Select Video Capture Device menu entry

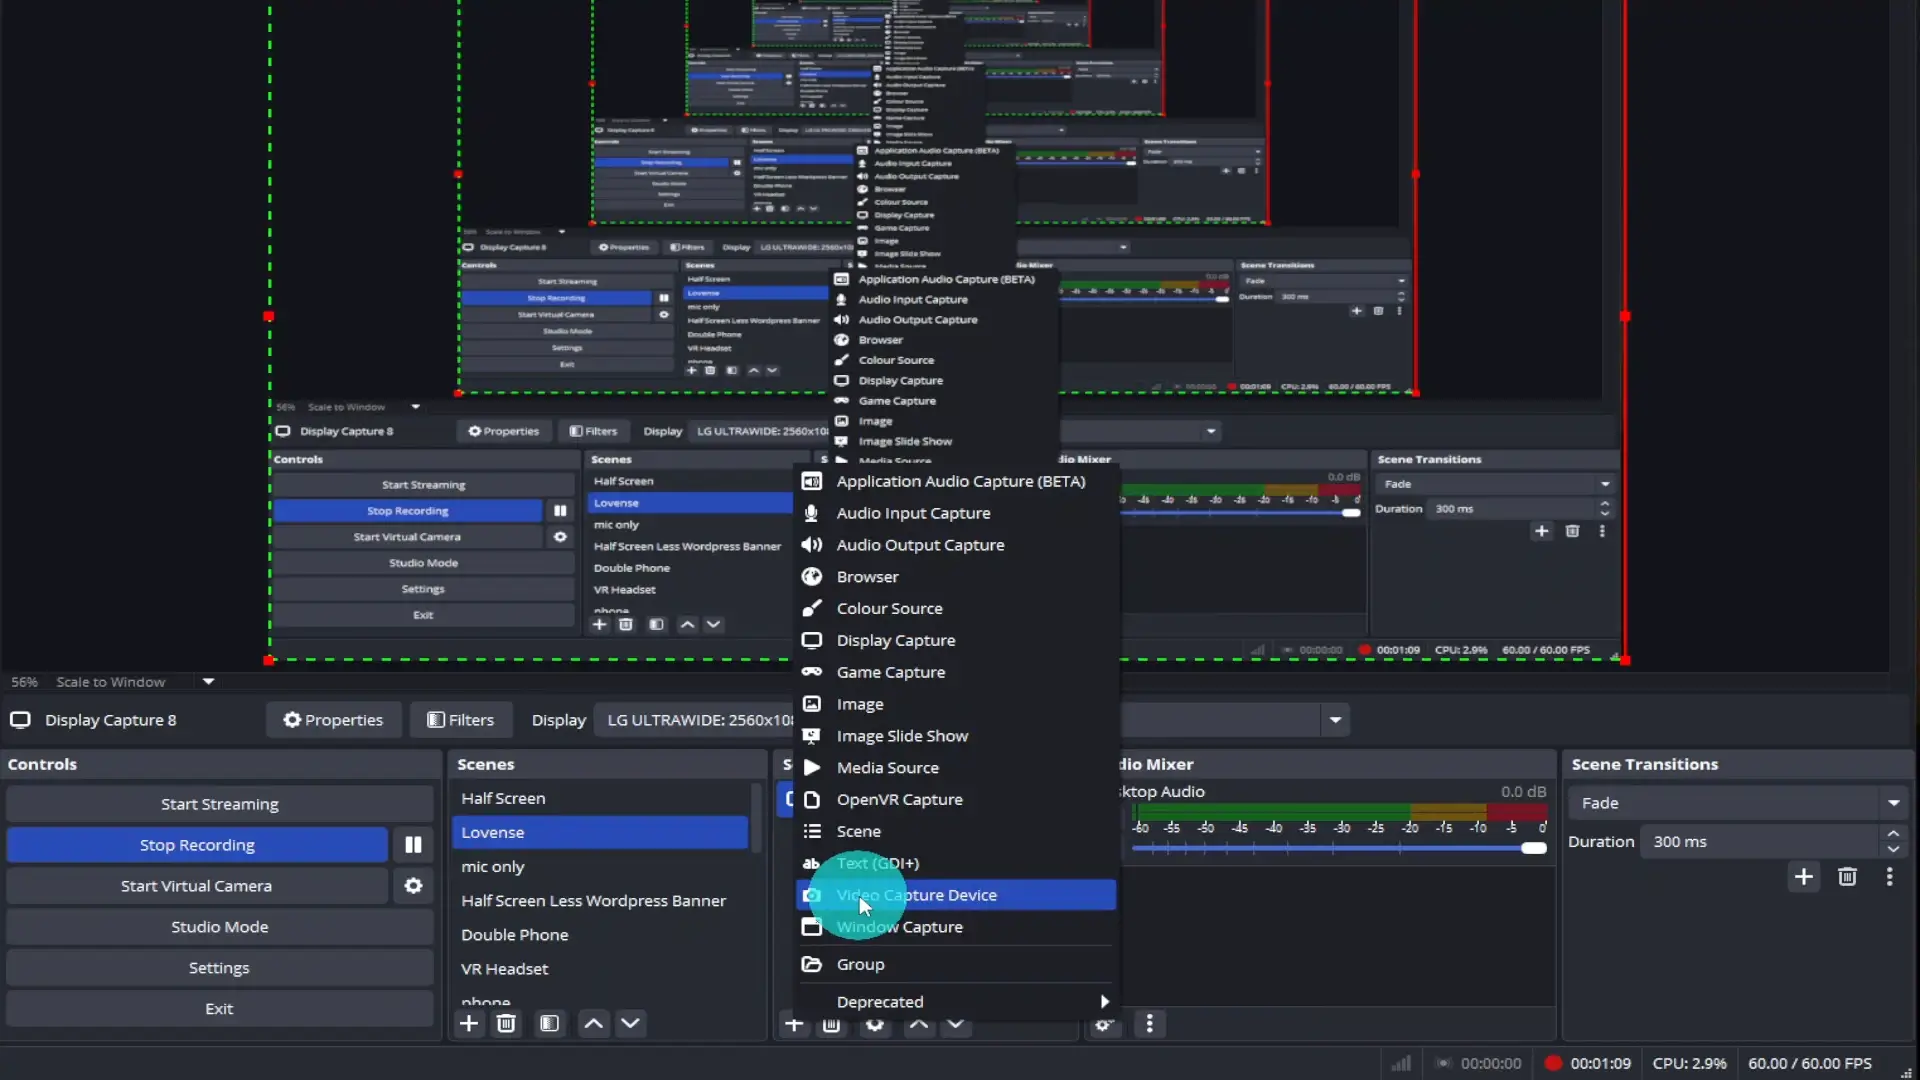pyautogui.click(x=956, y=895)
